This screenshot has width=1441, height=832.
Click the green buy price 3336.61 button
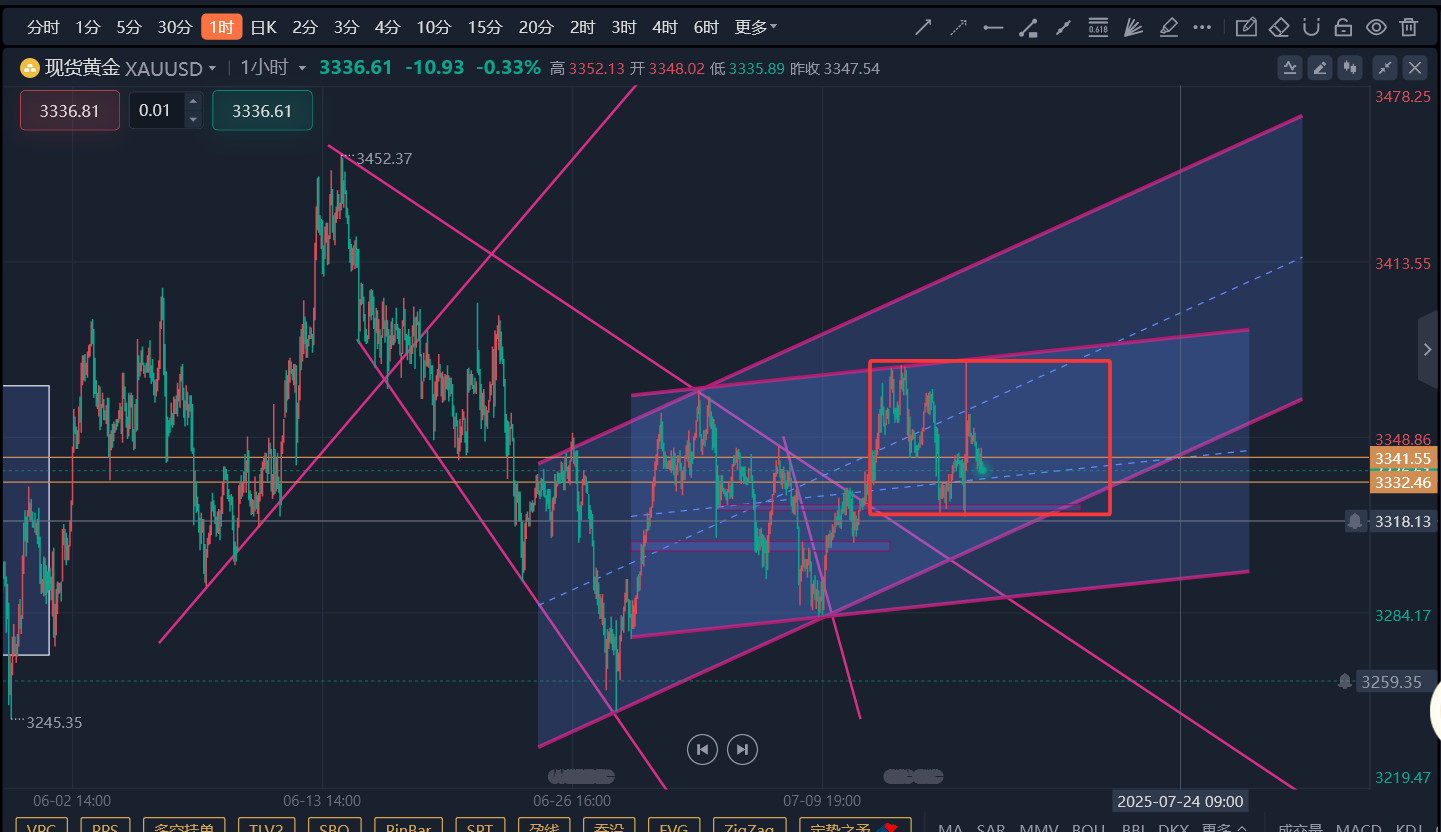tap(262, 111)
